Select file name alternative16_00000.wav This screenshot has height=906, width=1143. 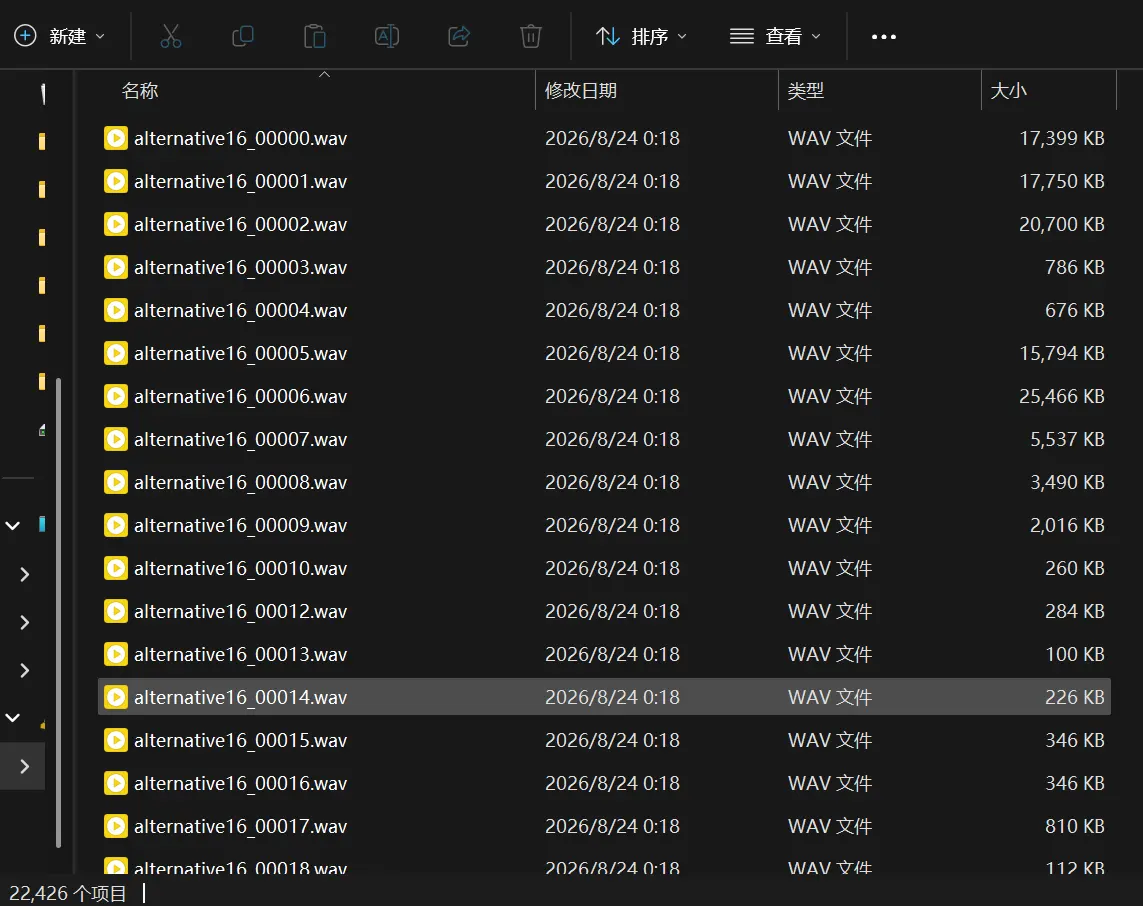241,138
